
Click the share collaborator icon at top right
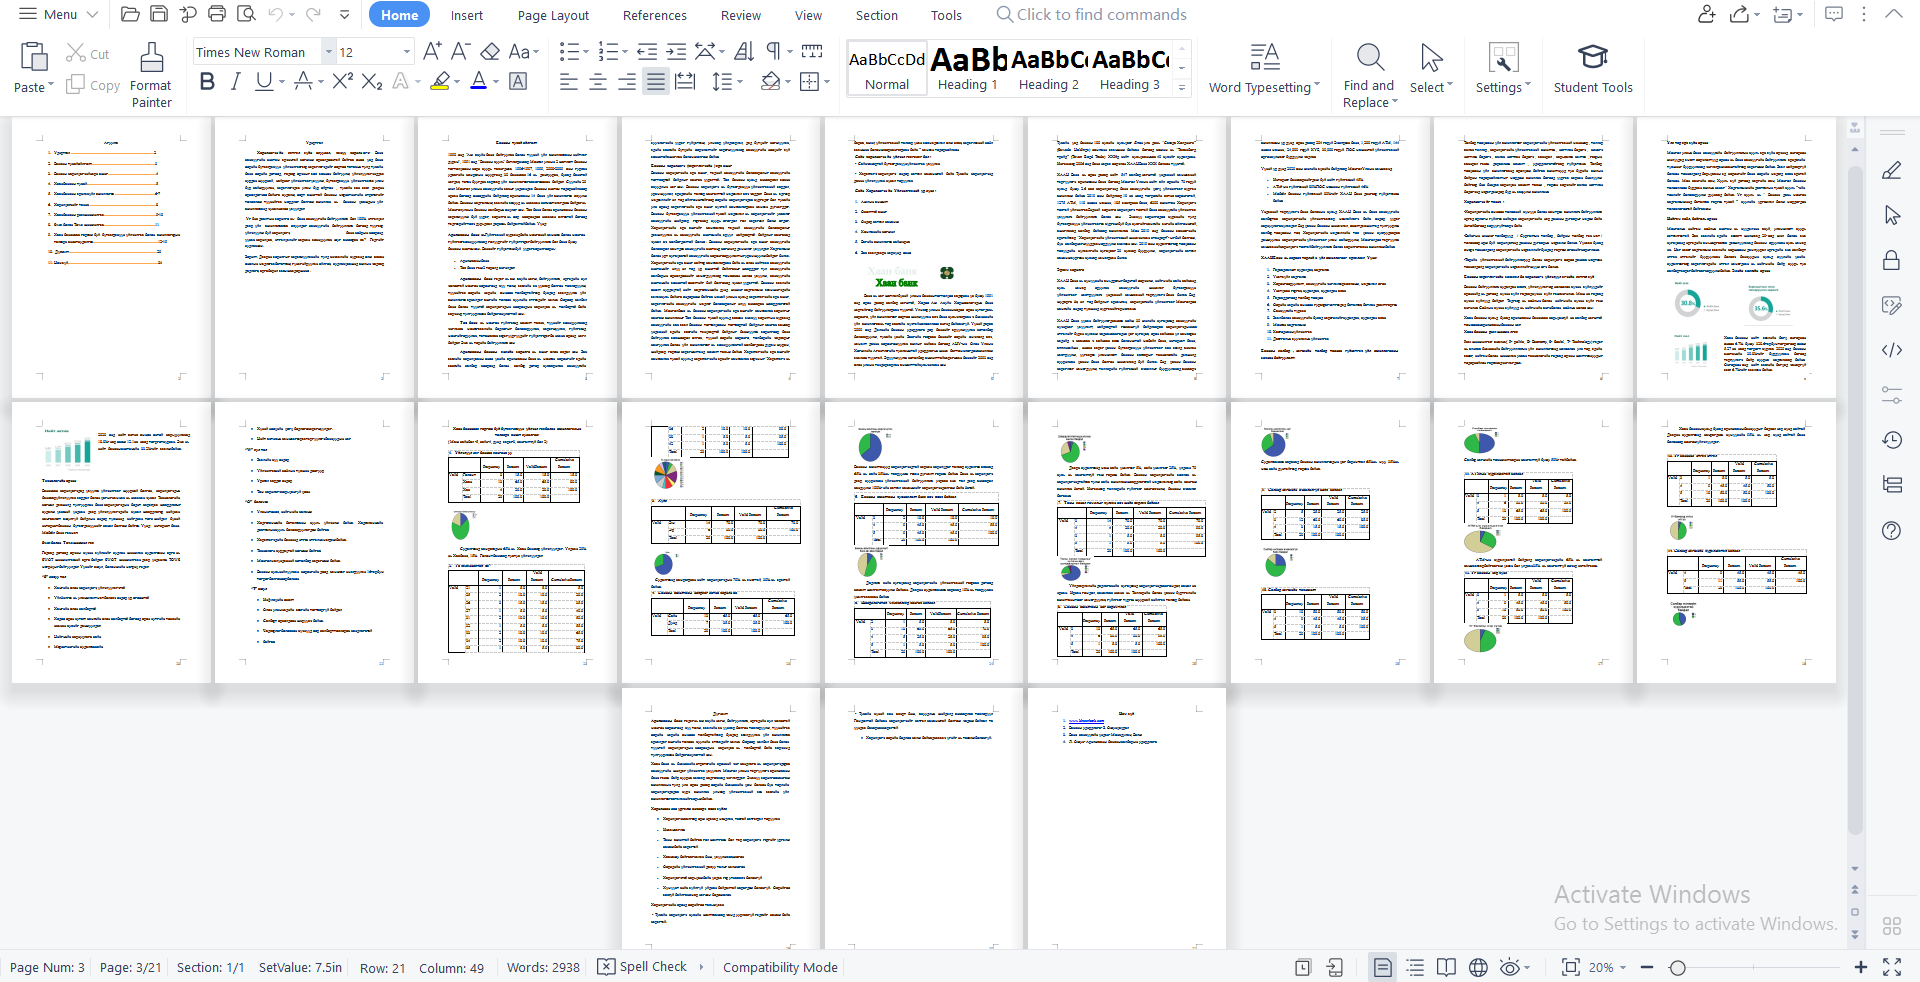coord(1707,14)
